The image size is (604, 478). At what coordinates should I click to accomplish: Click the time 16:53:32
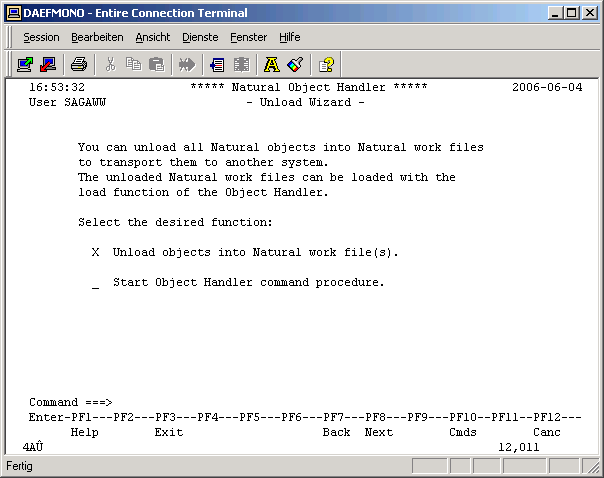click(57, 87)
